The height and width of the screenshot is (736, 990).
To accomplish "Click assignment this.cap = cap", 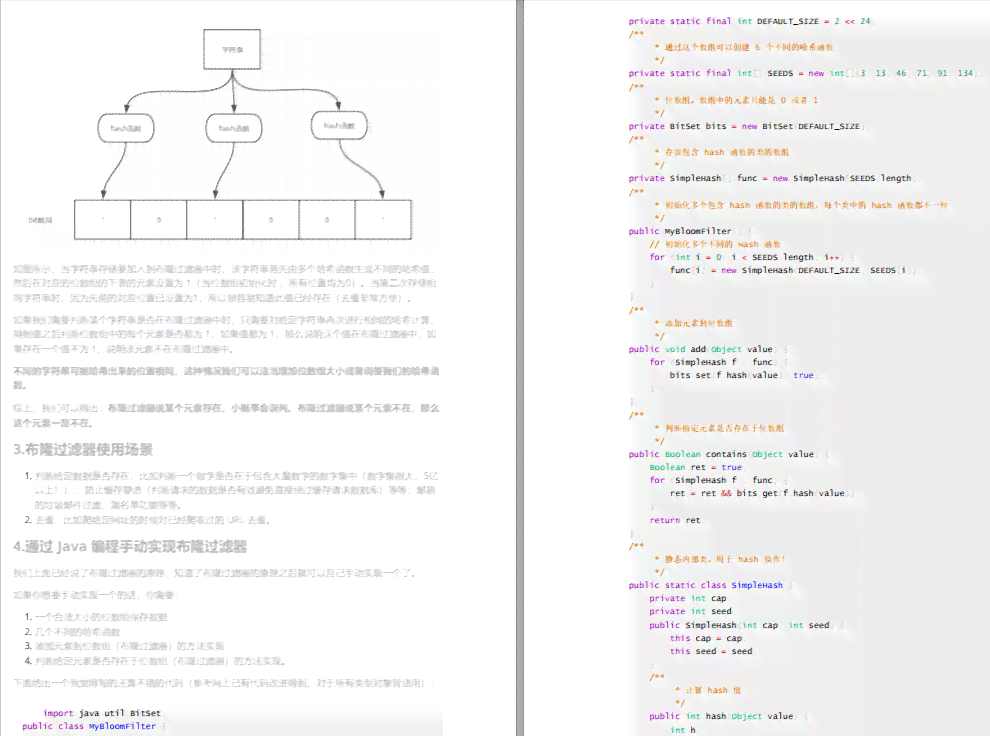I will [706, 638].
